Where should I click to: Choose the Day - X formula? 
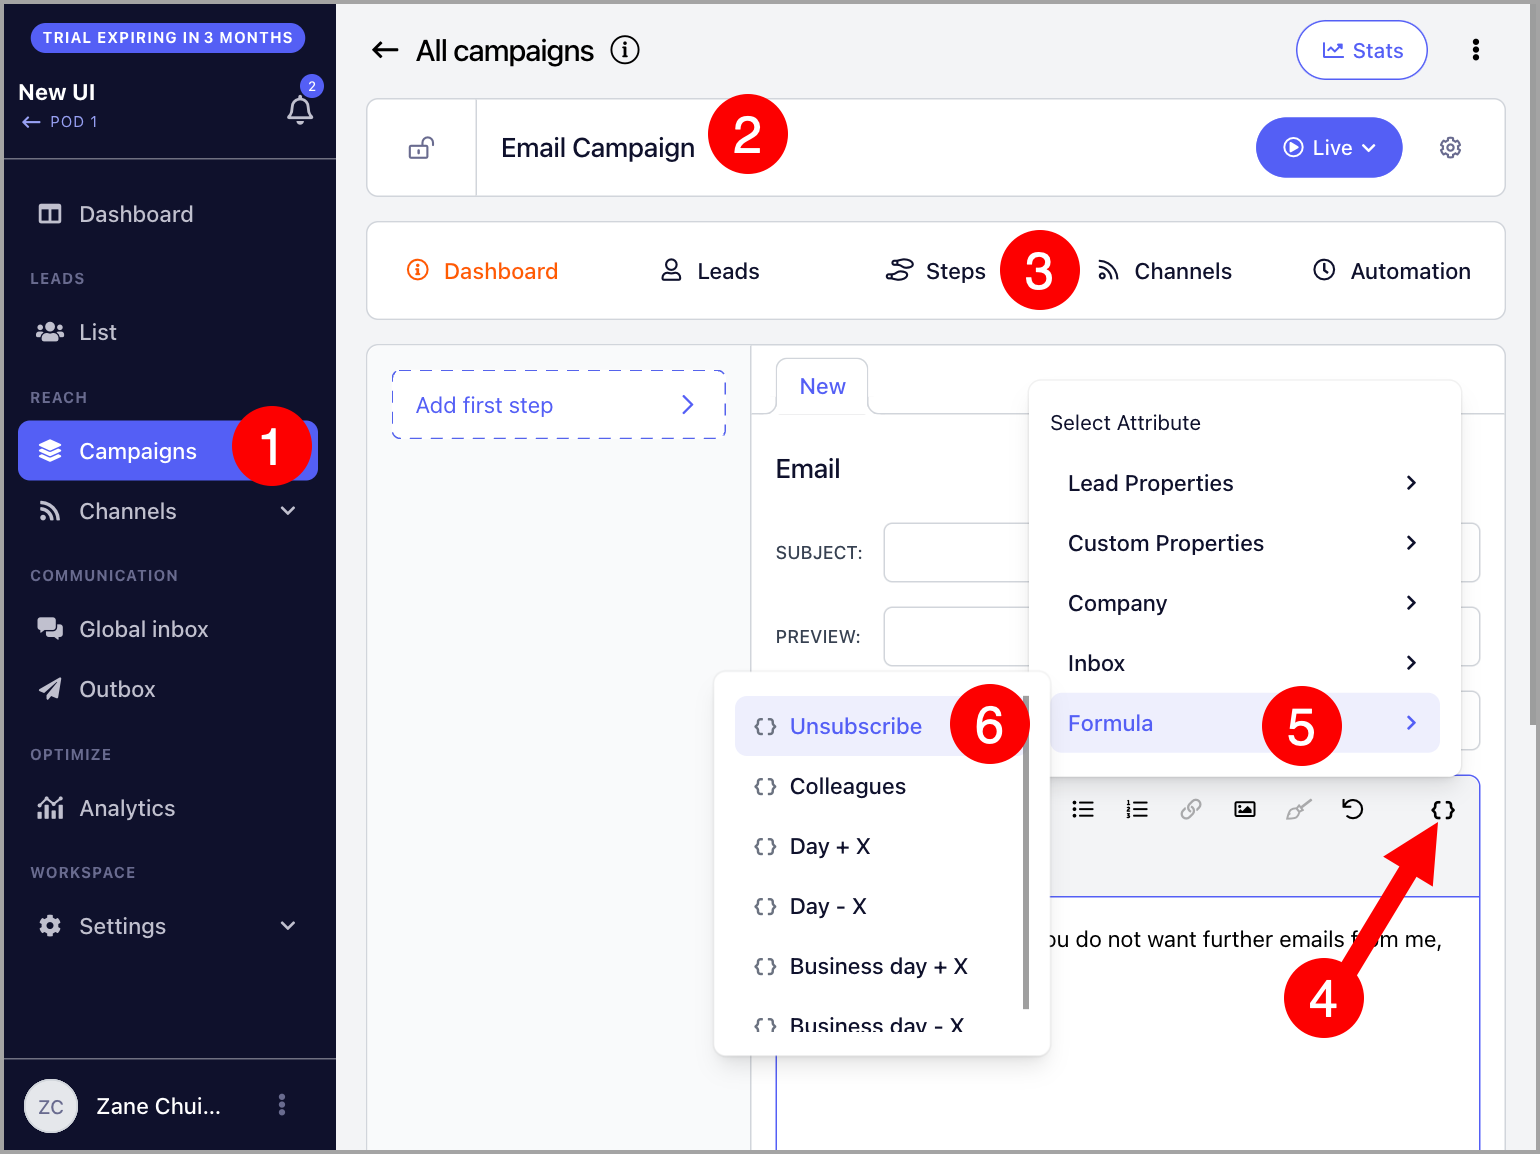pyautogui.click(x=880, y=906)
